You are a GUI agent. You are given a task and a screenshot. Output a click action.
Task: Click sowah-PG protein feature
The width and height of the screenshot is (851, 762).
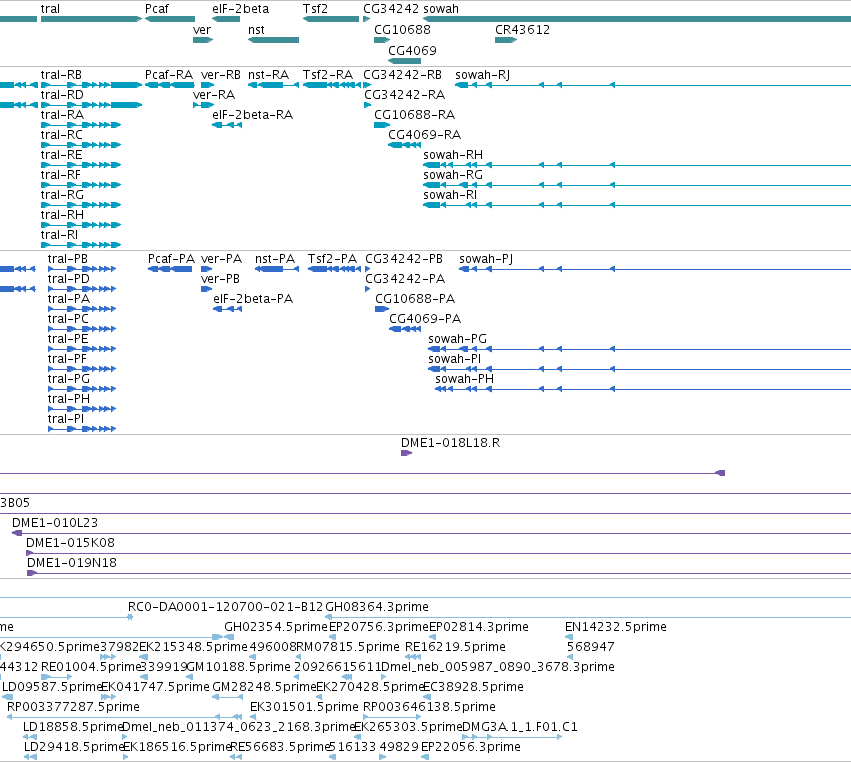(x=639, y=349)
